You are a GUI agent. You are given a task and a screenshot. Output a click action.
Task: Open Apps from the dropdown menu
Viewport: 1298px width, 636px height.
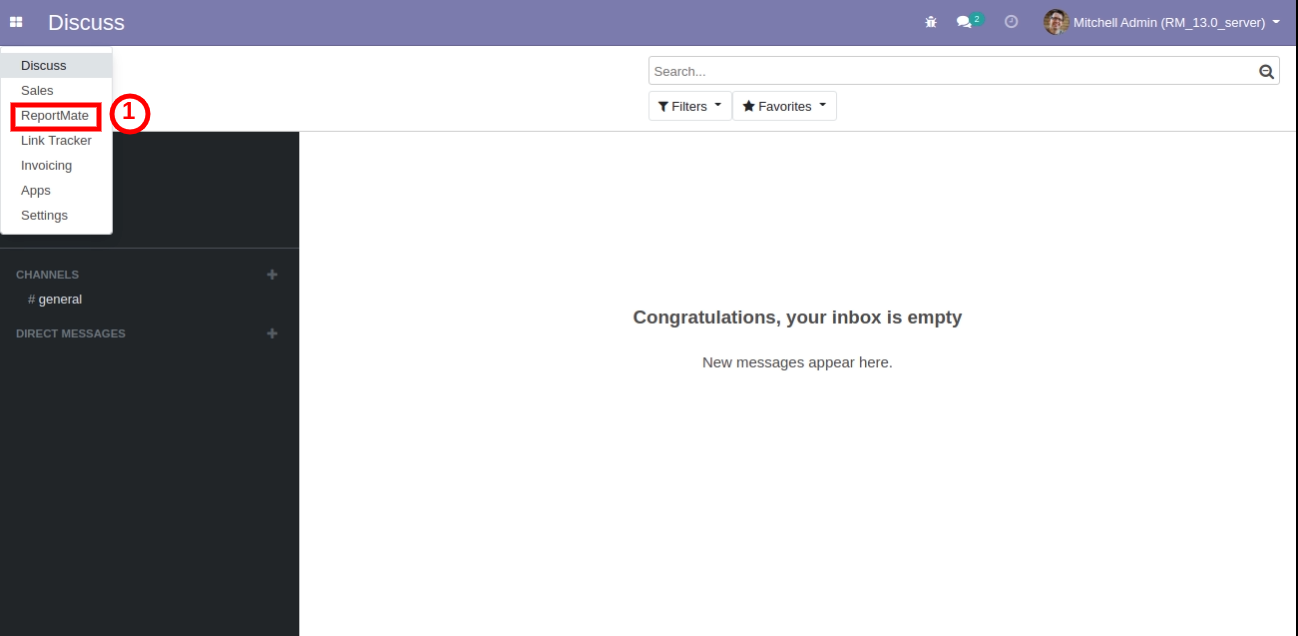36,191
